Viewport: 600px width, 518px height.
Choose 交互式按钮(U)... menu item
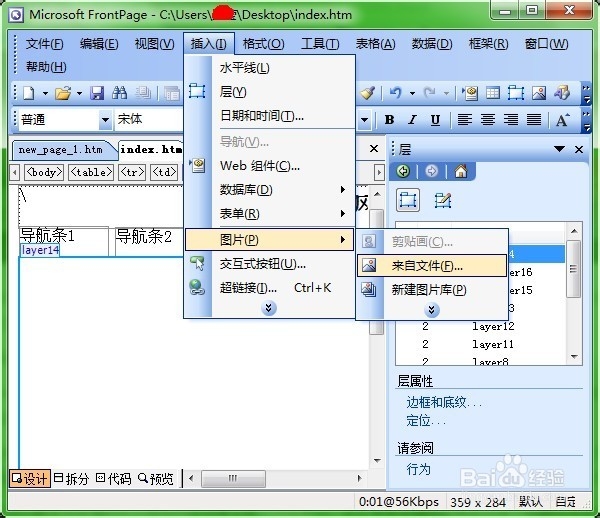click(x=269, y=264)
